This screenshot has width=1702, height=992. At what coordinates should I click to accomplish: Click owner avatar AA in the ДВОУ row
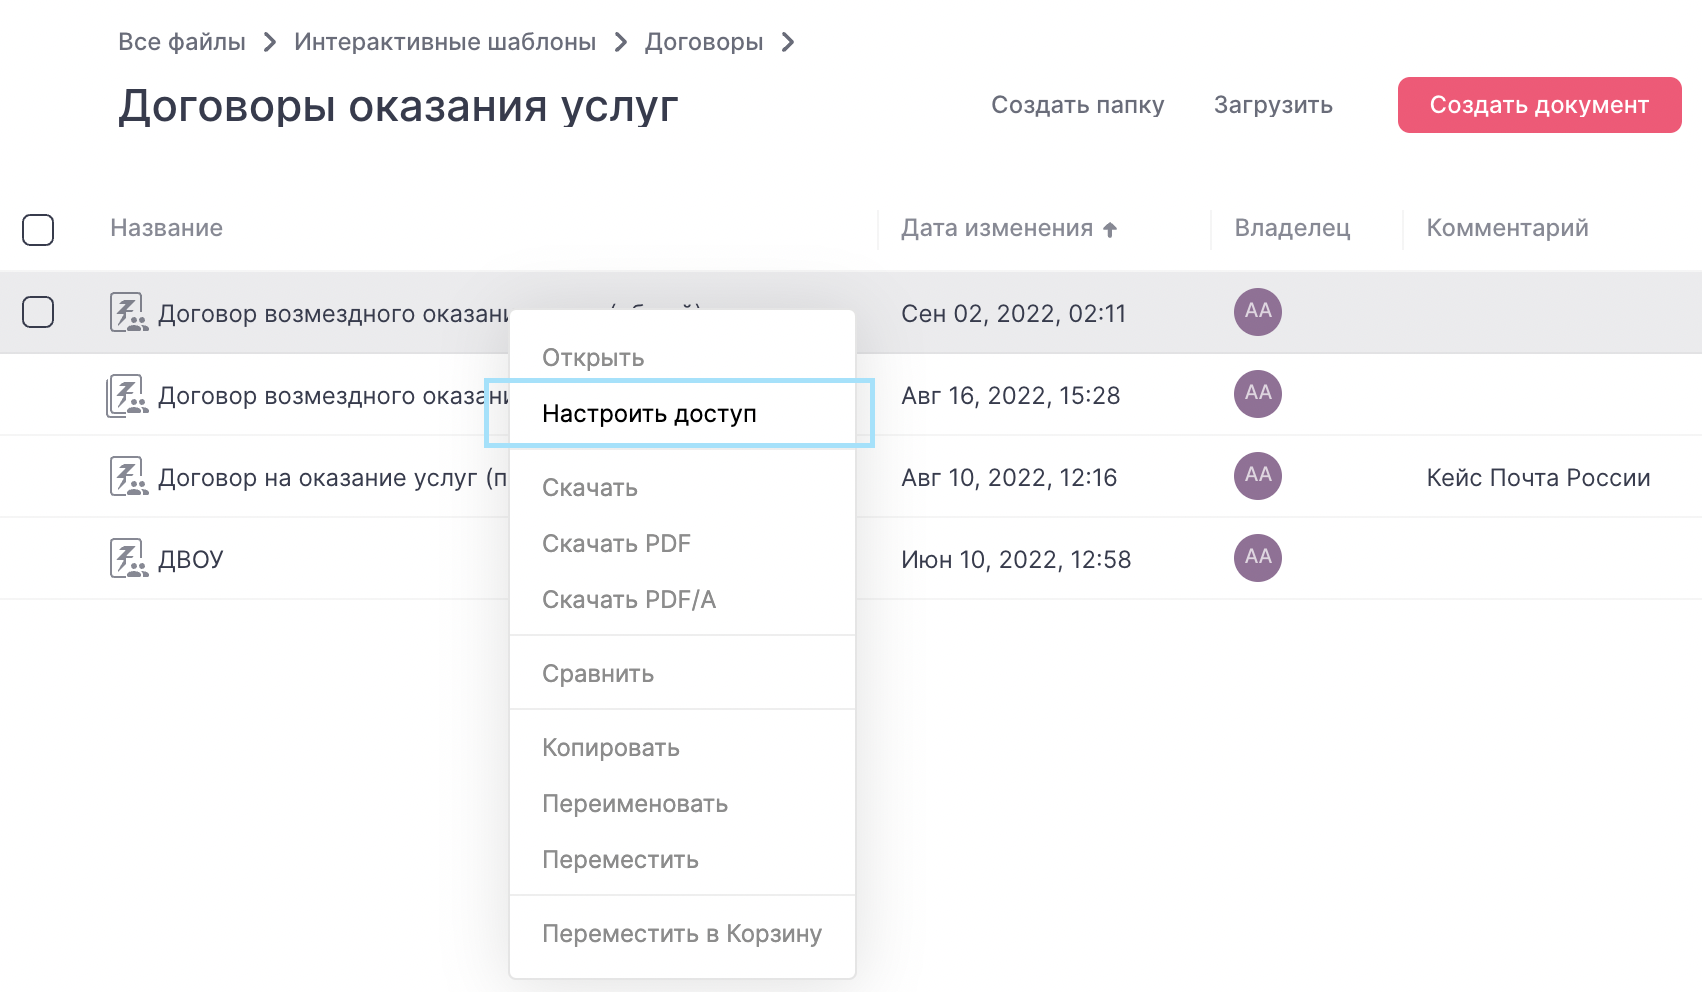(1257, 558)
